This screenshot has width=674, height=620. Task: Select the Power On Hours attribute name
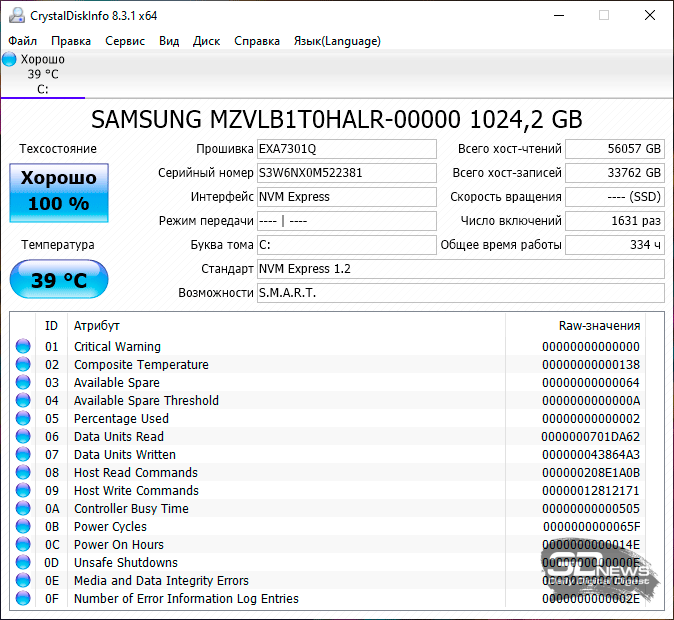pos(119,545)
